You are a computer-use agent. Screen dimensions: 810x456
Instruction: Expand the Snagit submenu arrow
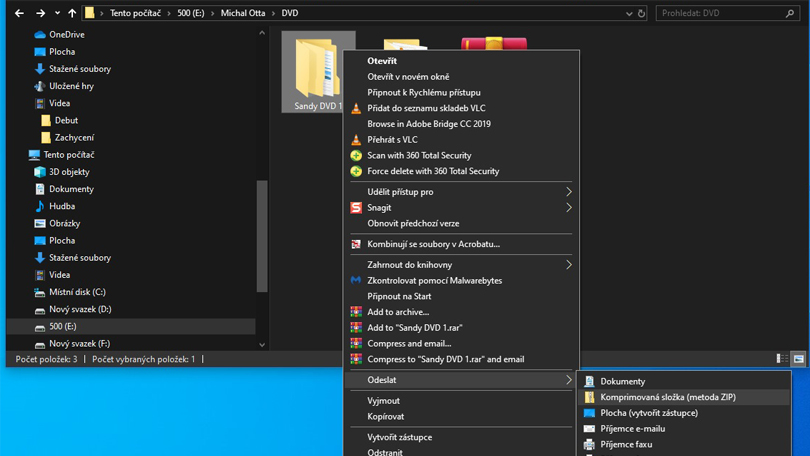pyautogui.click(x=569, y=208)
